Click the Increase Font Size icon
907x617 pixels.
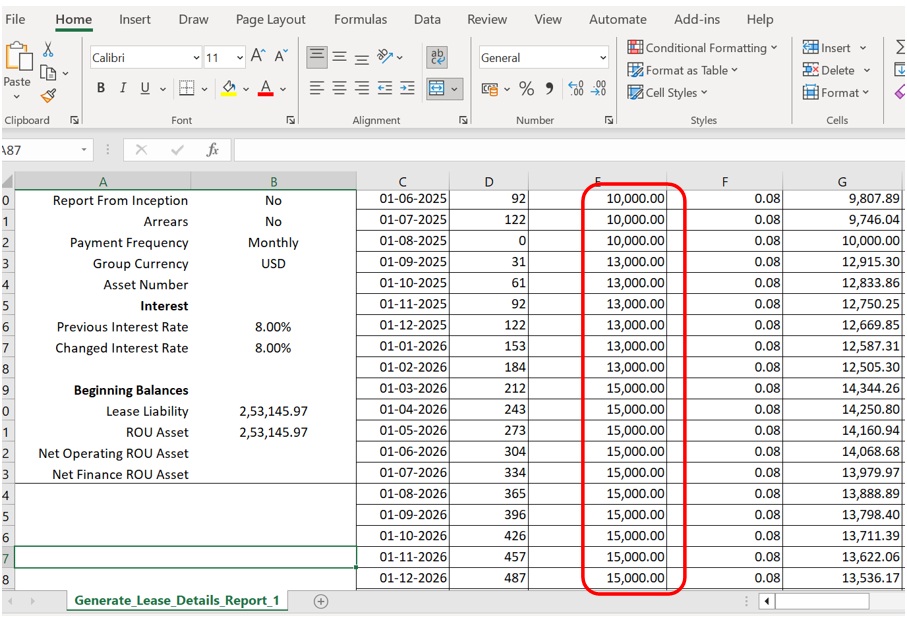(258, 57)
